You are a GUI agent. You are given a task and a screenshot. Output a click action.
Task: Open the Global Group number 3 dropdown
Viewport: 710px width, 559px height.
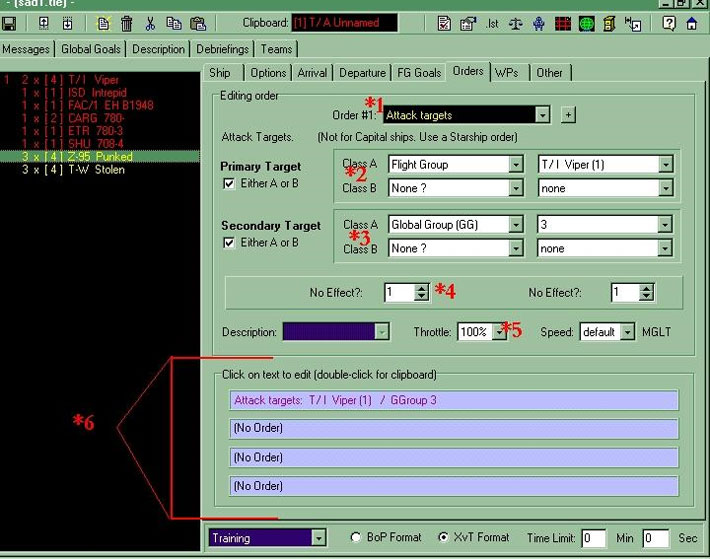[x=665, y=225]
